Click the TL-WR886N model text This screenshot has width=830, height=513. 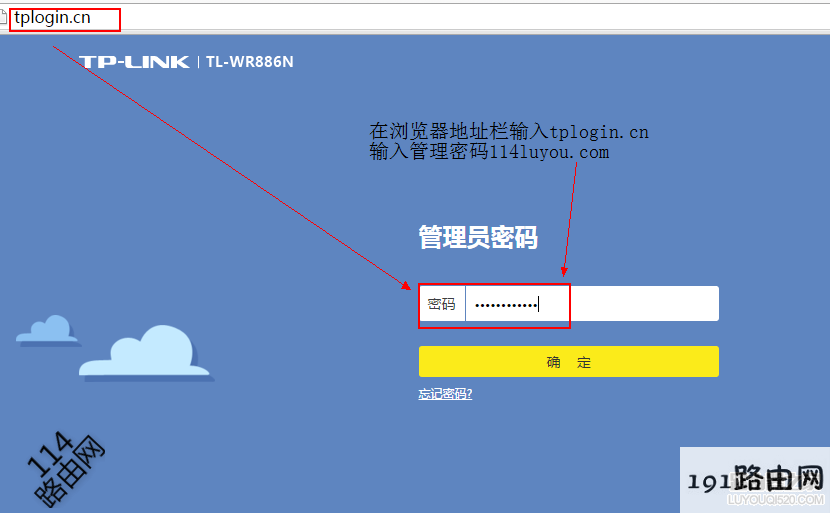tap(249, 62)
